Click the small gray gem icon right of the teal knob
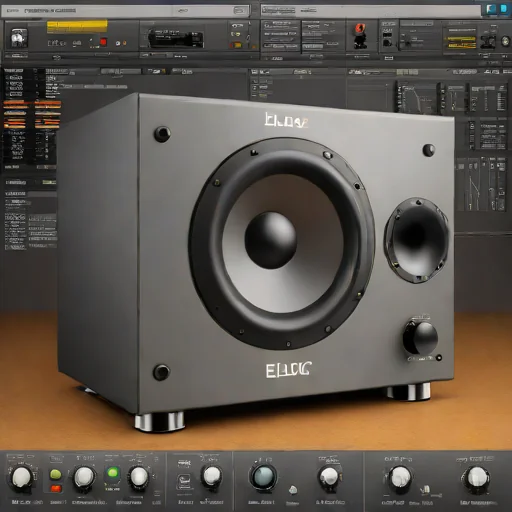Image resolution: width=512 pixels, height=512 pixels. click(293, 490)
